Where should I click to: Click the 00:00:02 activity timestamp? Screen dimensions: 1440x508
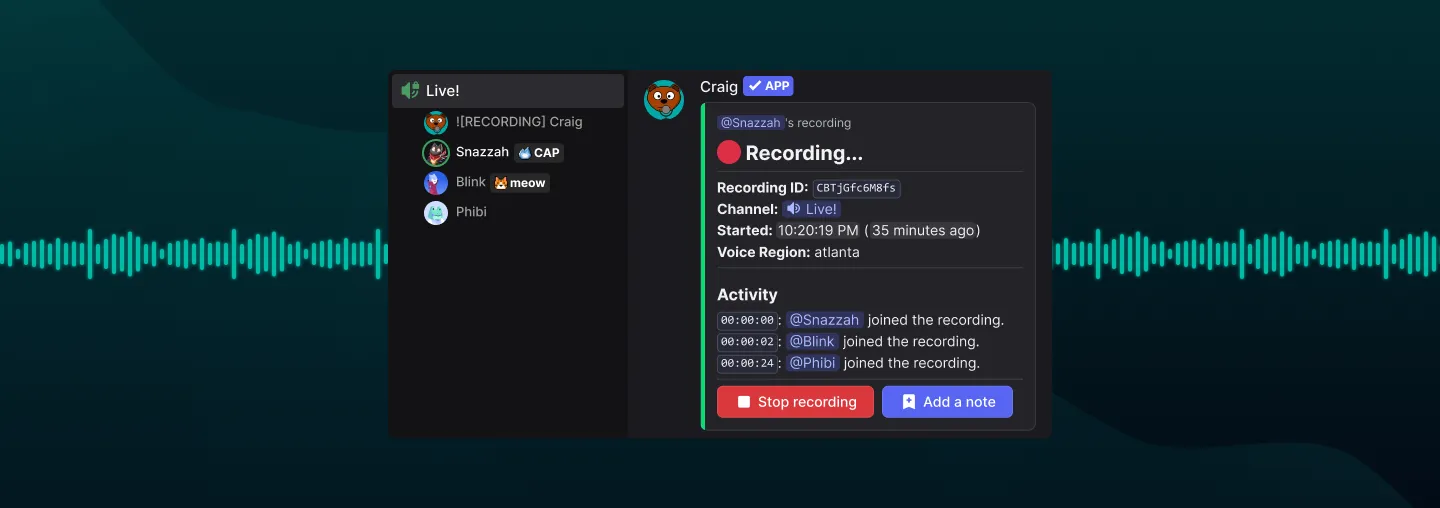[747, 342]
